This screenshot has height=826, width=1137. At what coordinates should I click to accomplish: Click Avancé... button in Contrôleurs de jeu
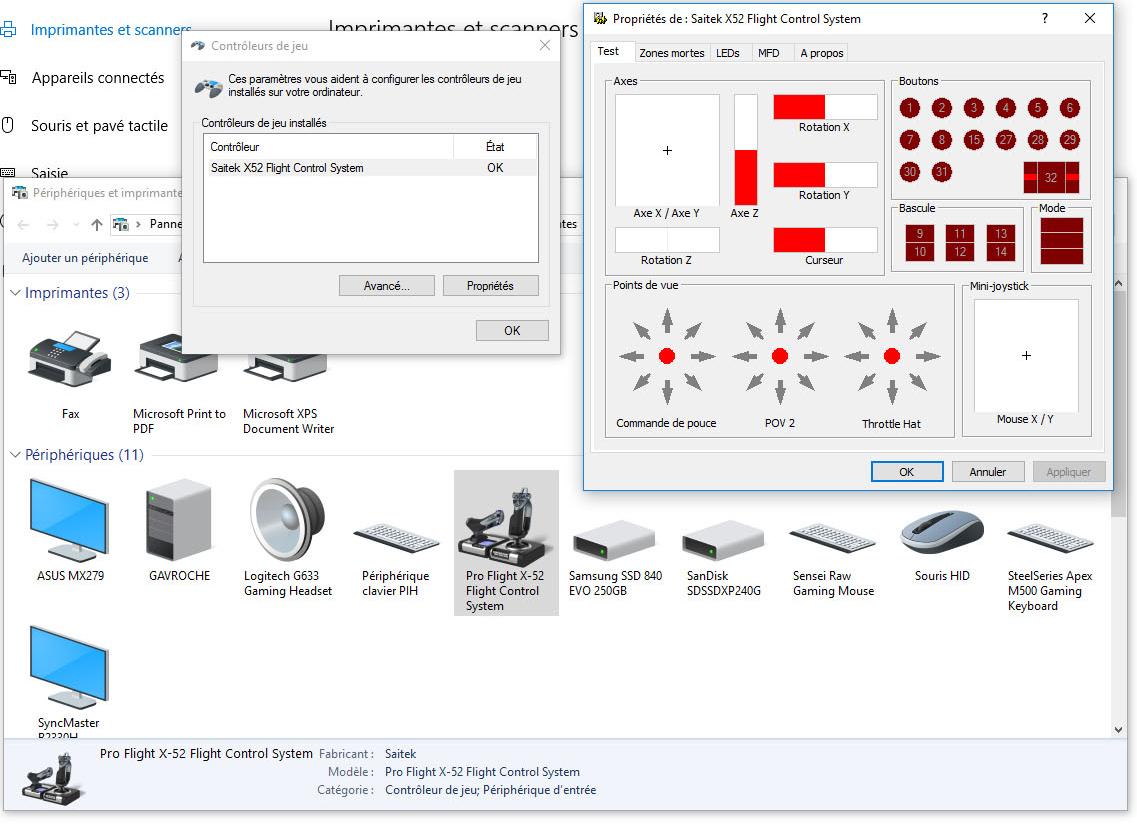[x=386, y=286]
